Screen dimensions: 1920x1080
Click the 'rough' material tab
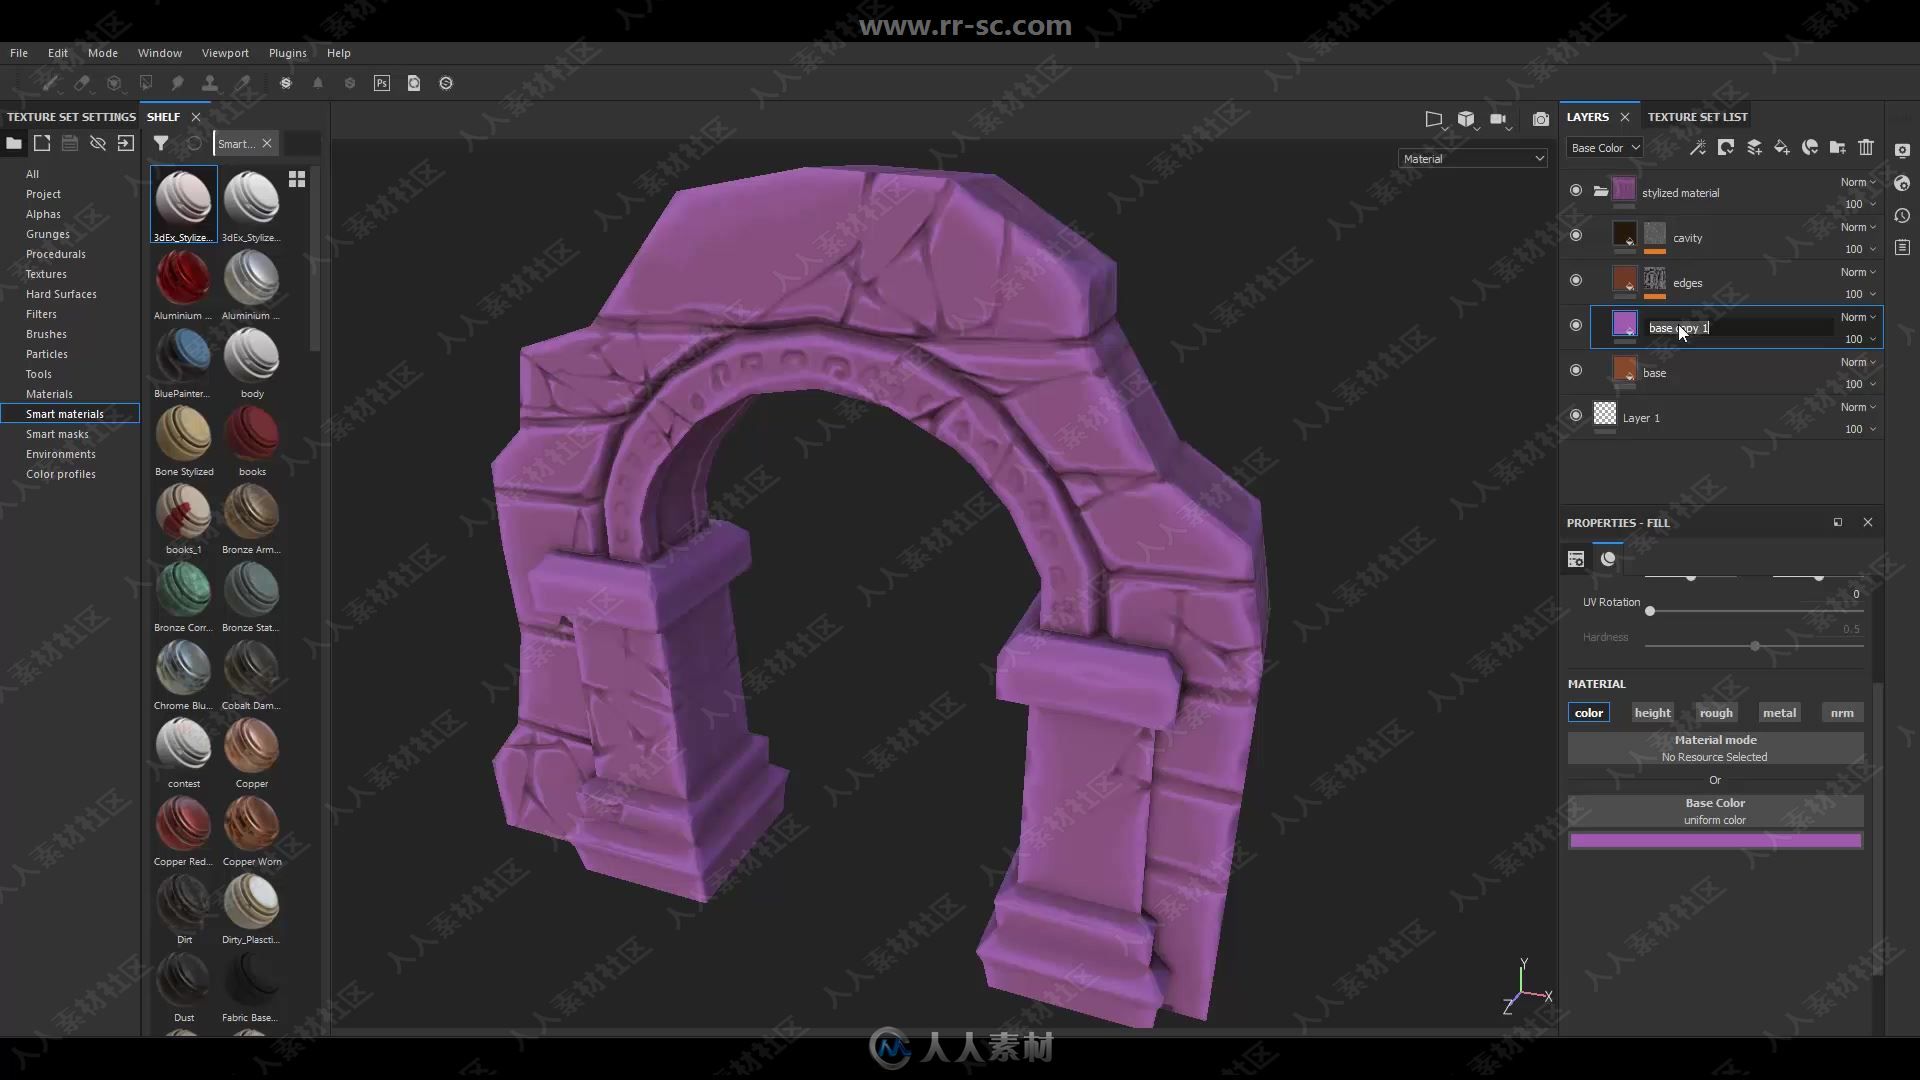pyautogui.click(x=1716, y=711)
